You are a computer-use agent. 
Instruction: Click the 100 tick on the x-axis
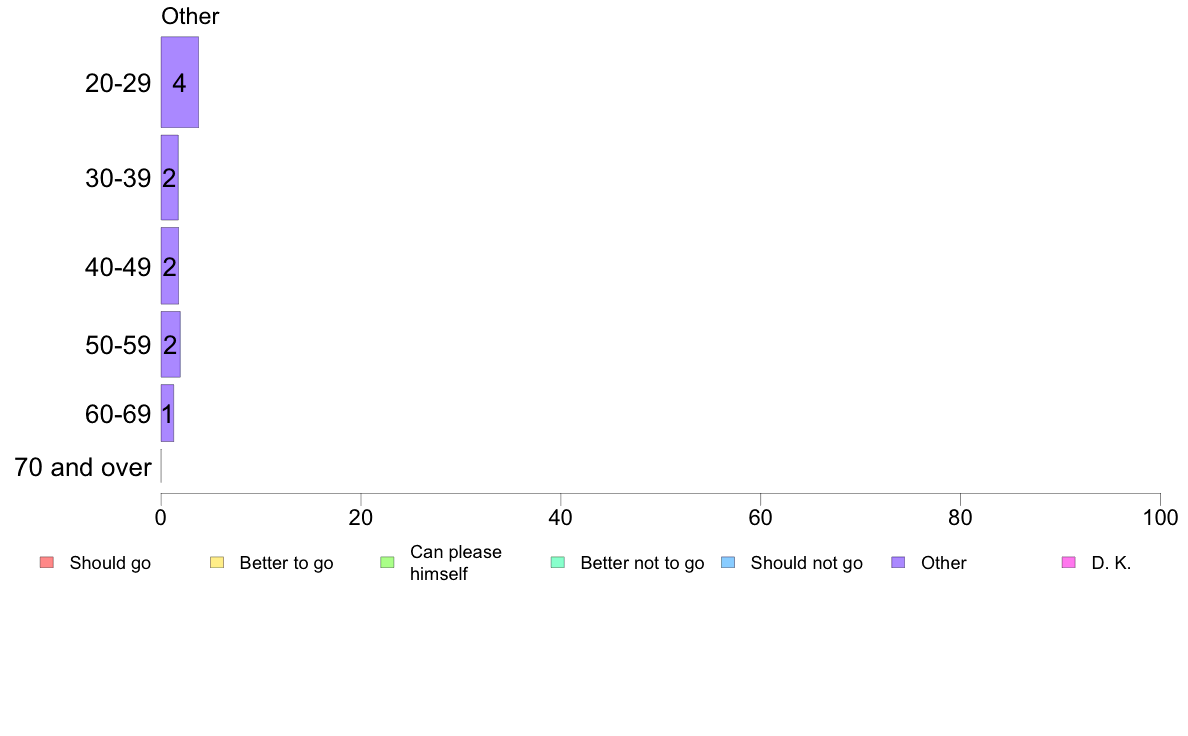point(1160,518)
